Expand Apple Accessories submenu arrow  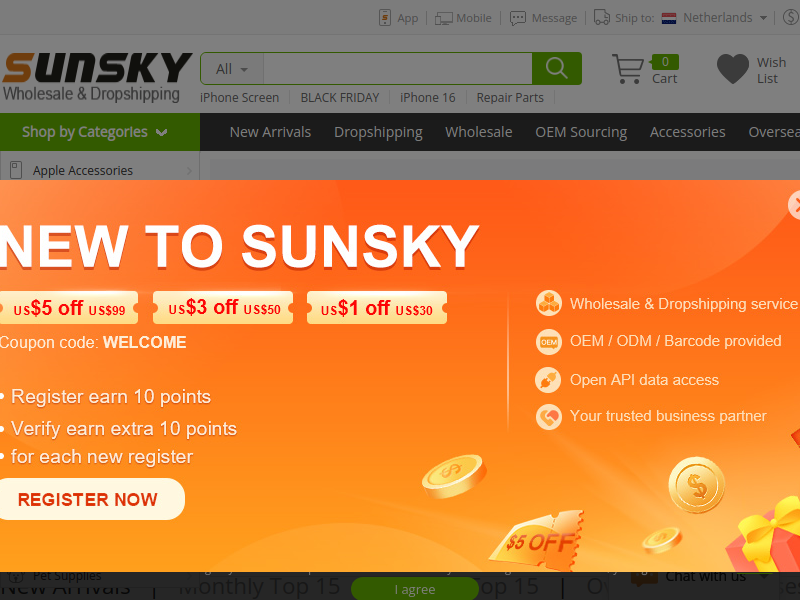click(x=189, y=170)
